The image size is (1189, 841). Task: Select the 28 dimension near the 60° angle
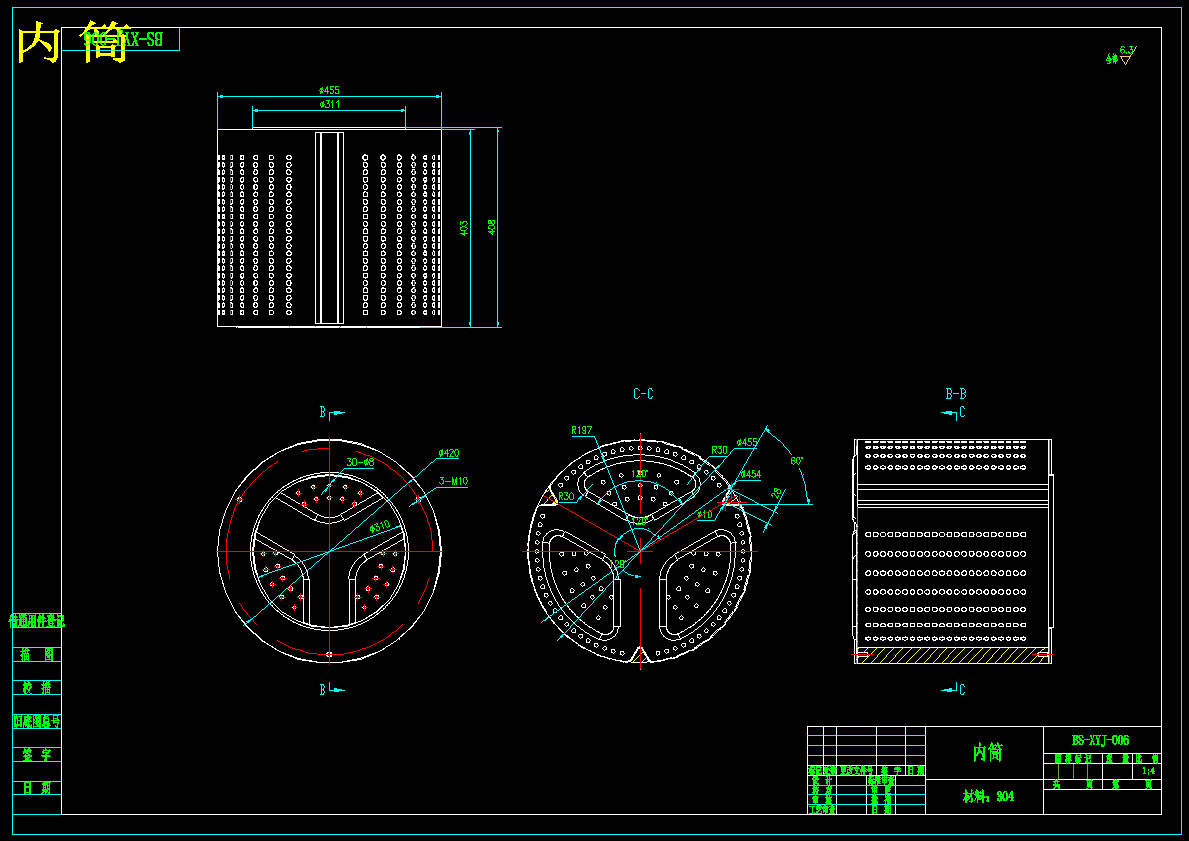(776, 492)
